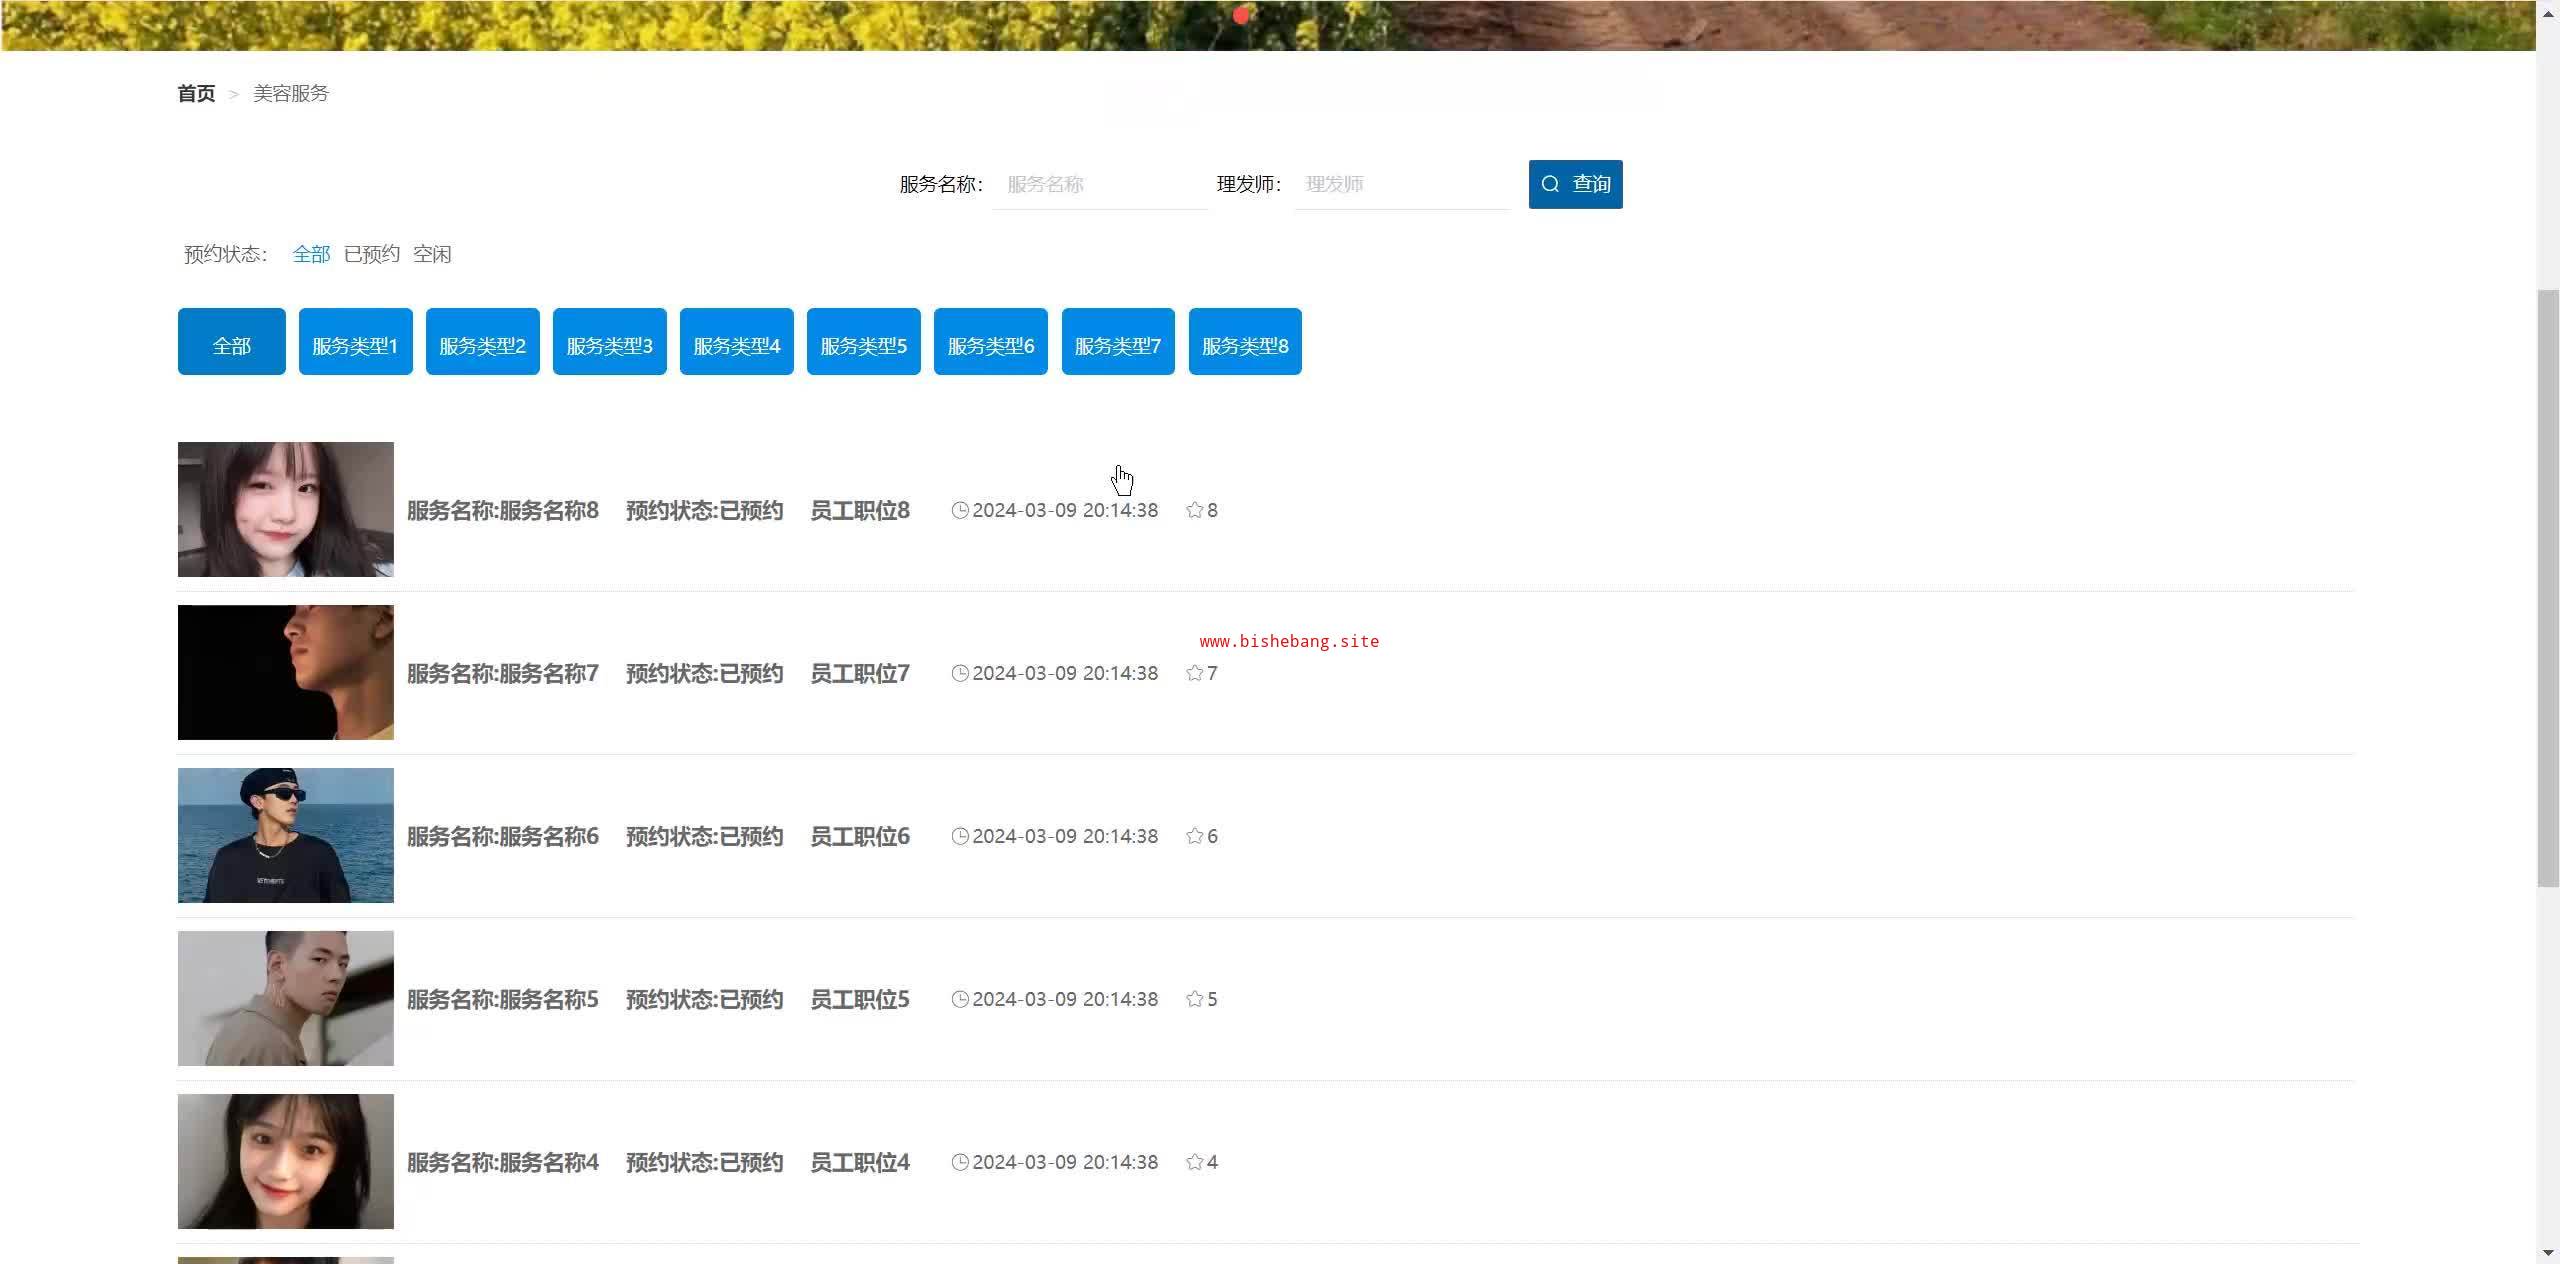Screen dimensions: 2560x1264
Task: Click the 服务名称 search input field
Action: tap(1100, 184)
